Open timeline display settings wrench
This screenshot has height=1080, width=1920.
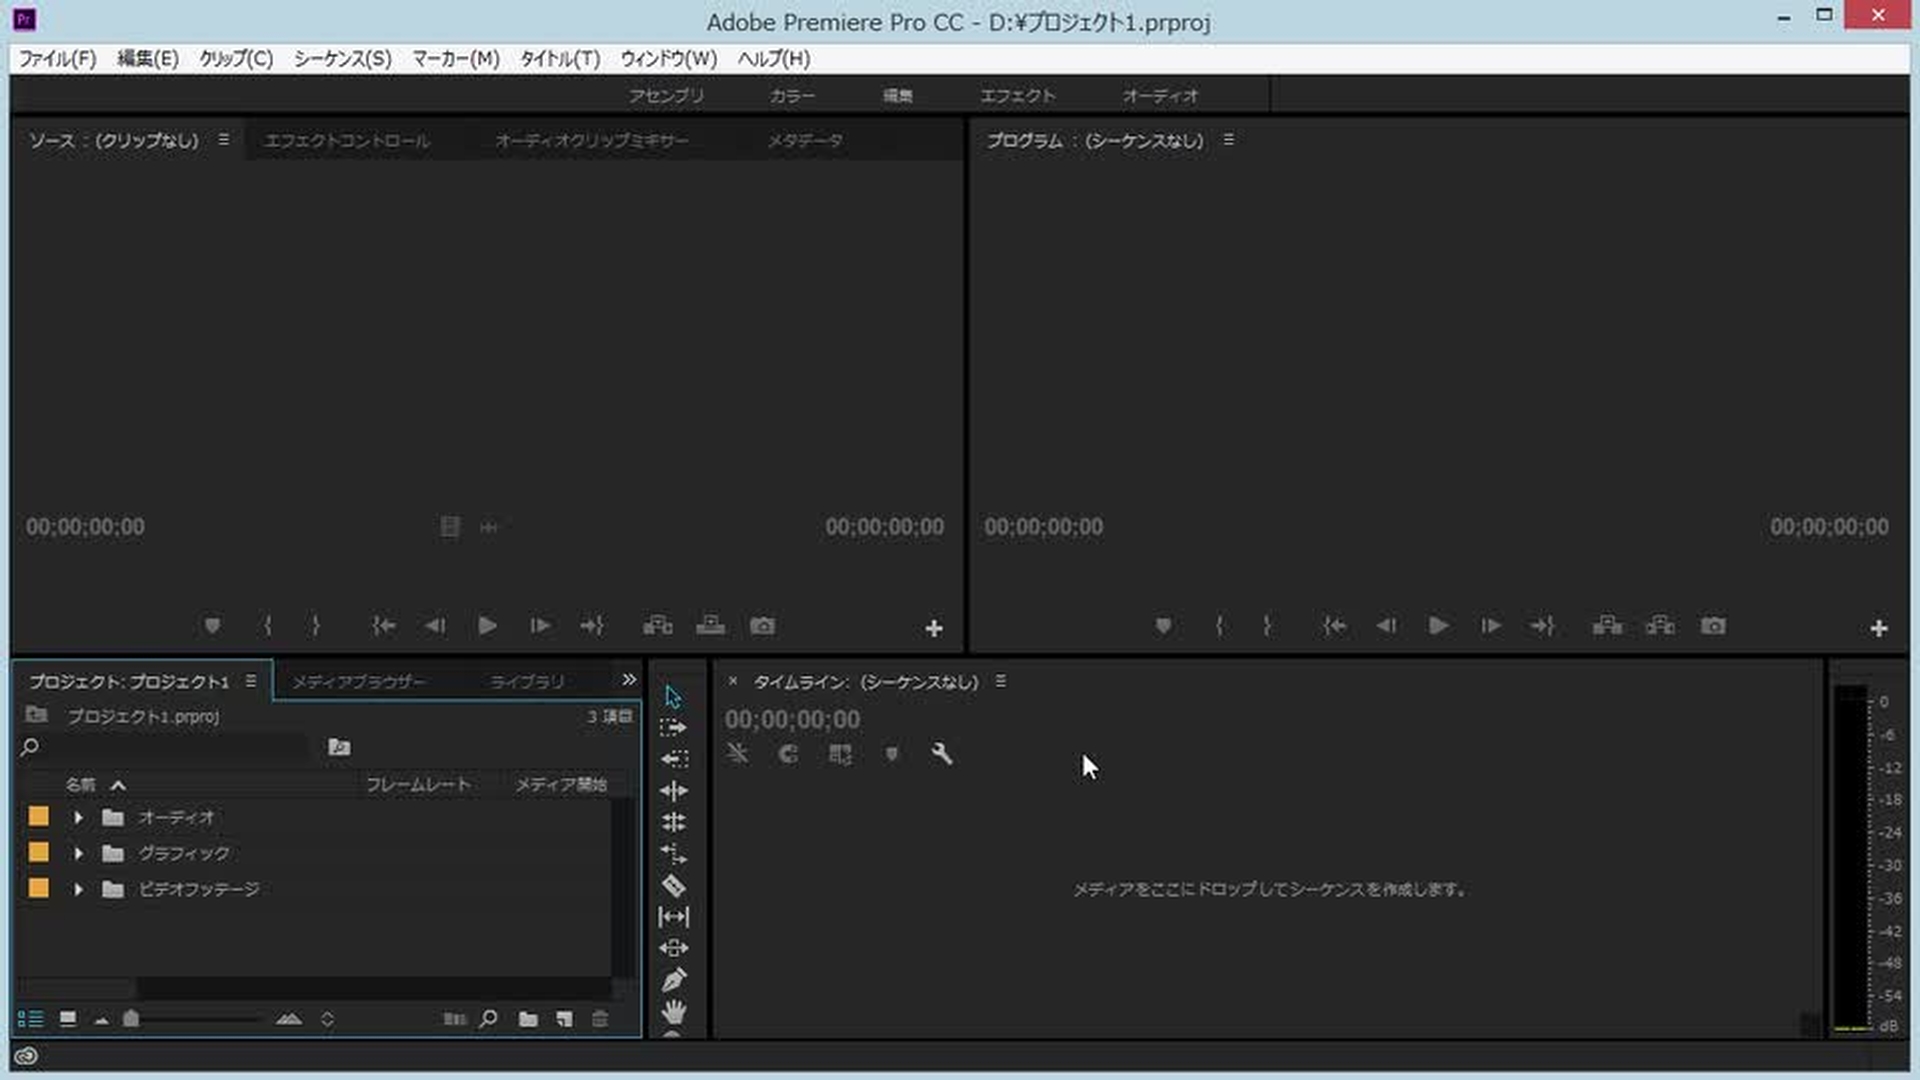941,754
